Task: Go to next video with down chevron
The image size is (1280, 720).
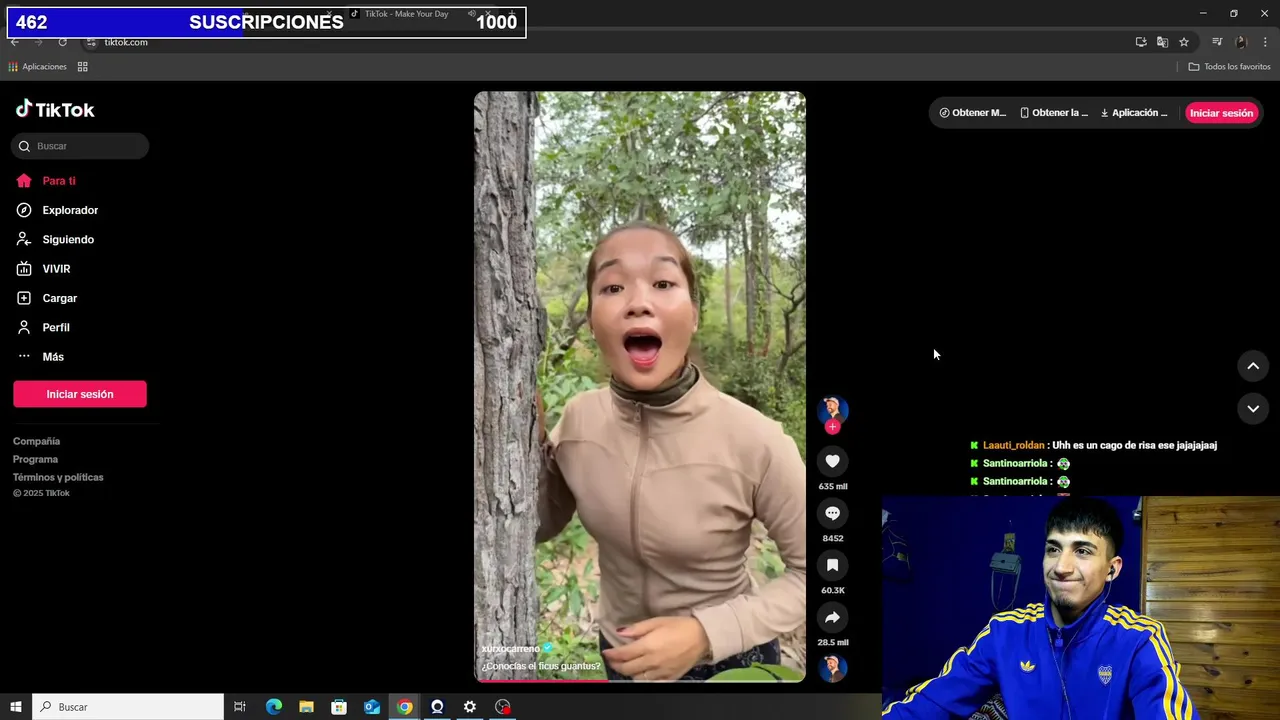Action: click(x=1253, y=408)
